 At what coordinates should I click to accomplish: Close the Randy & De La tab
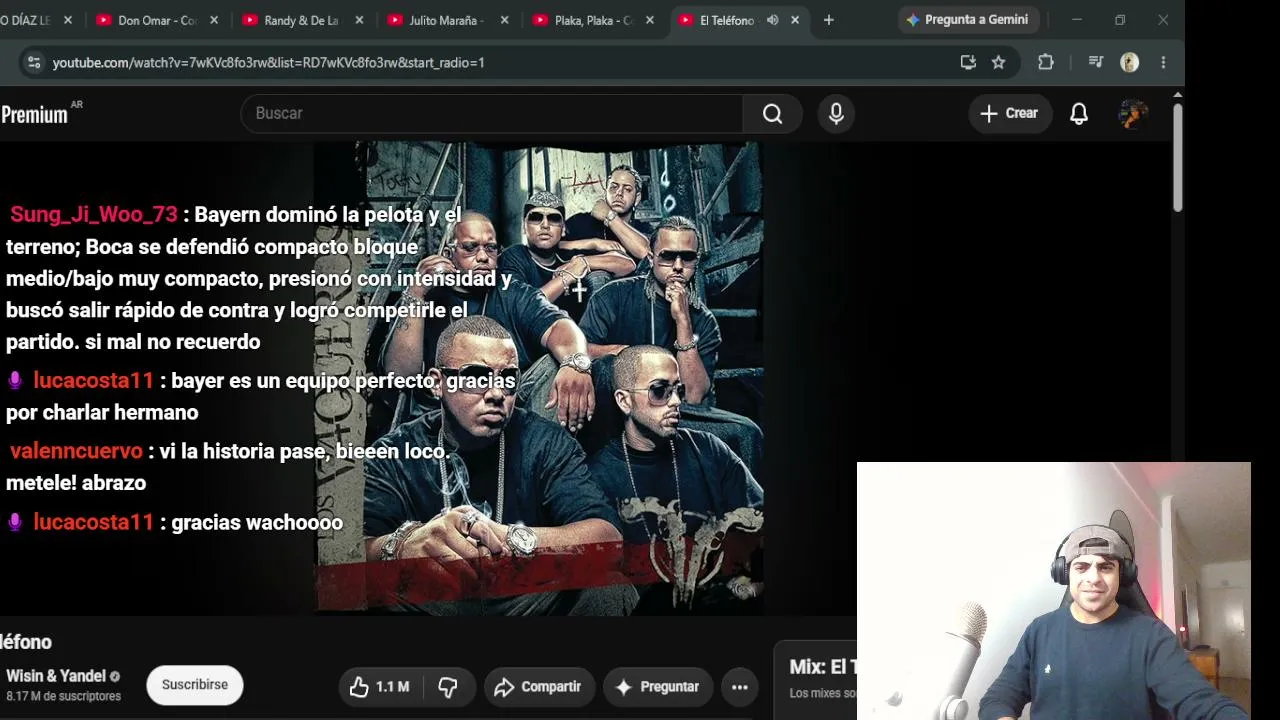click(359, 20)
